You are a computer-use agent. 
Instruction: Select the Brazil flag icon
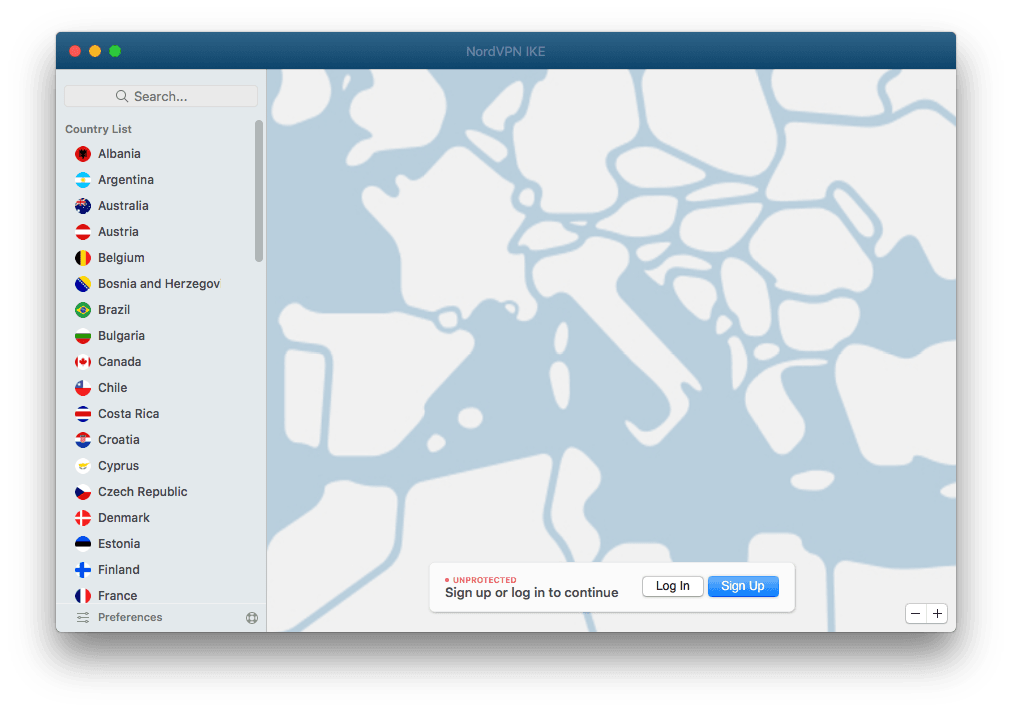click(x=83, y=310)
